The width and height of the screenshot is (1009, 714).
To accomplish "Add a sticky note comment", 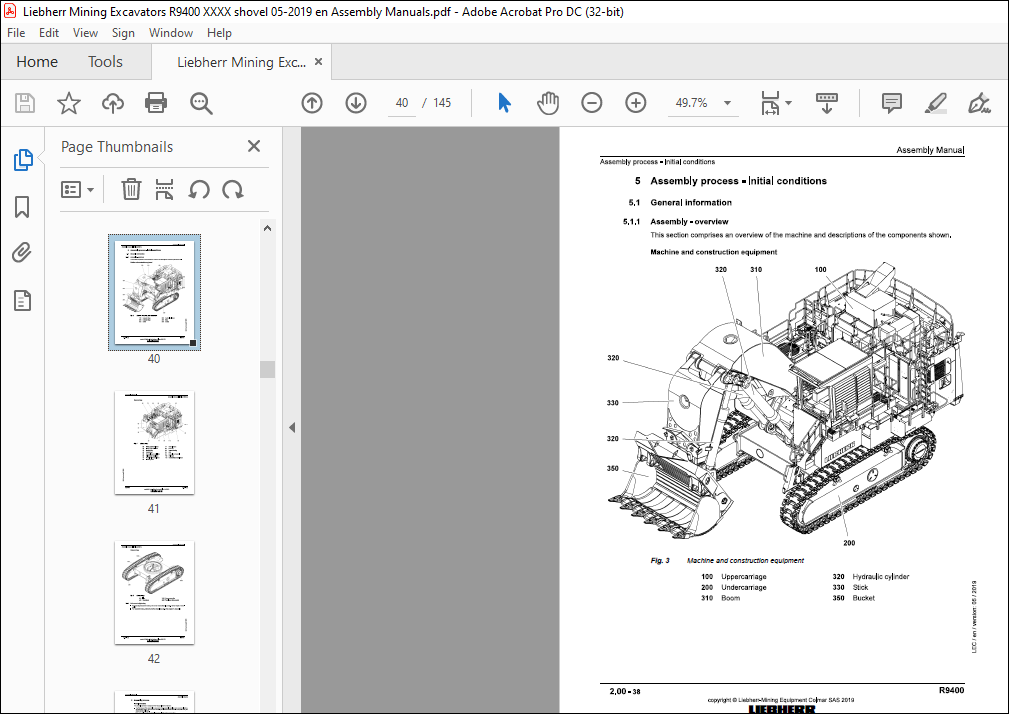I will (891, 103).
